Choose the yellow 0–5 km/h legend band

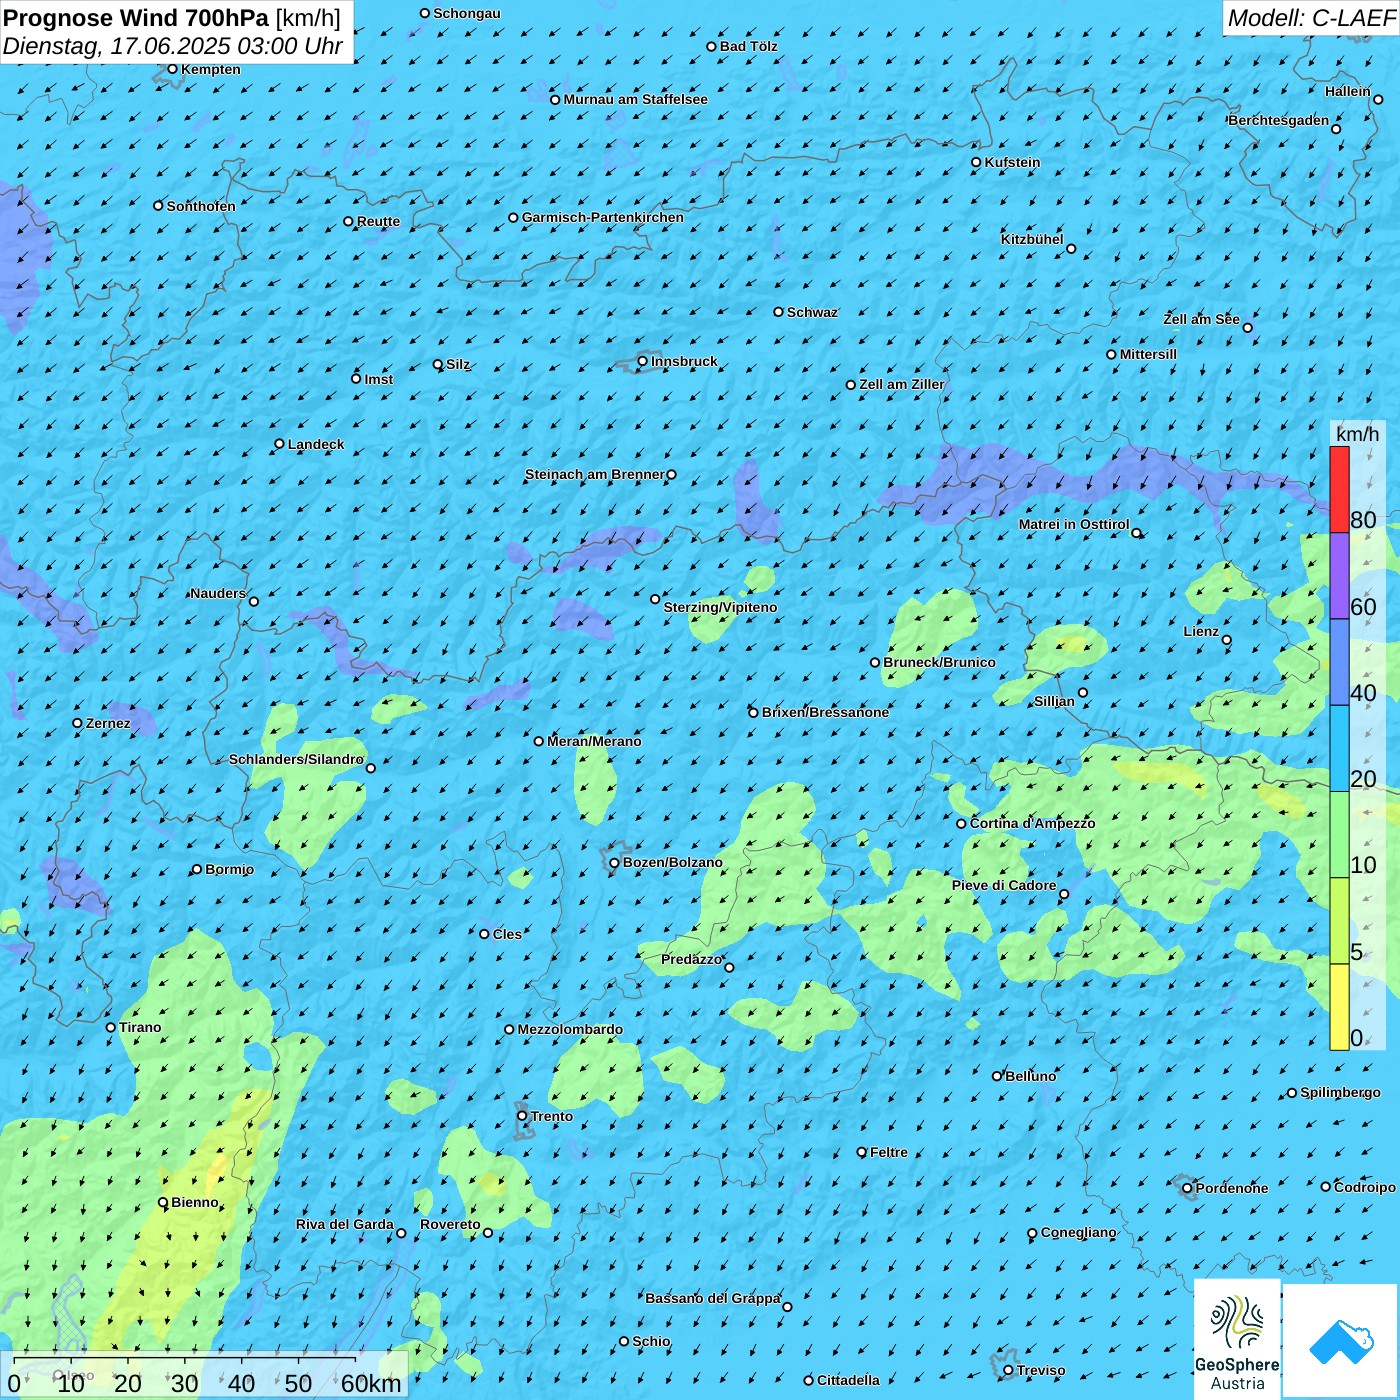click(1339, 1007)
